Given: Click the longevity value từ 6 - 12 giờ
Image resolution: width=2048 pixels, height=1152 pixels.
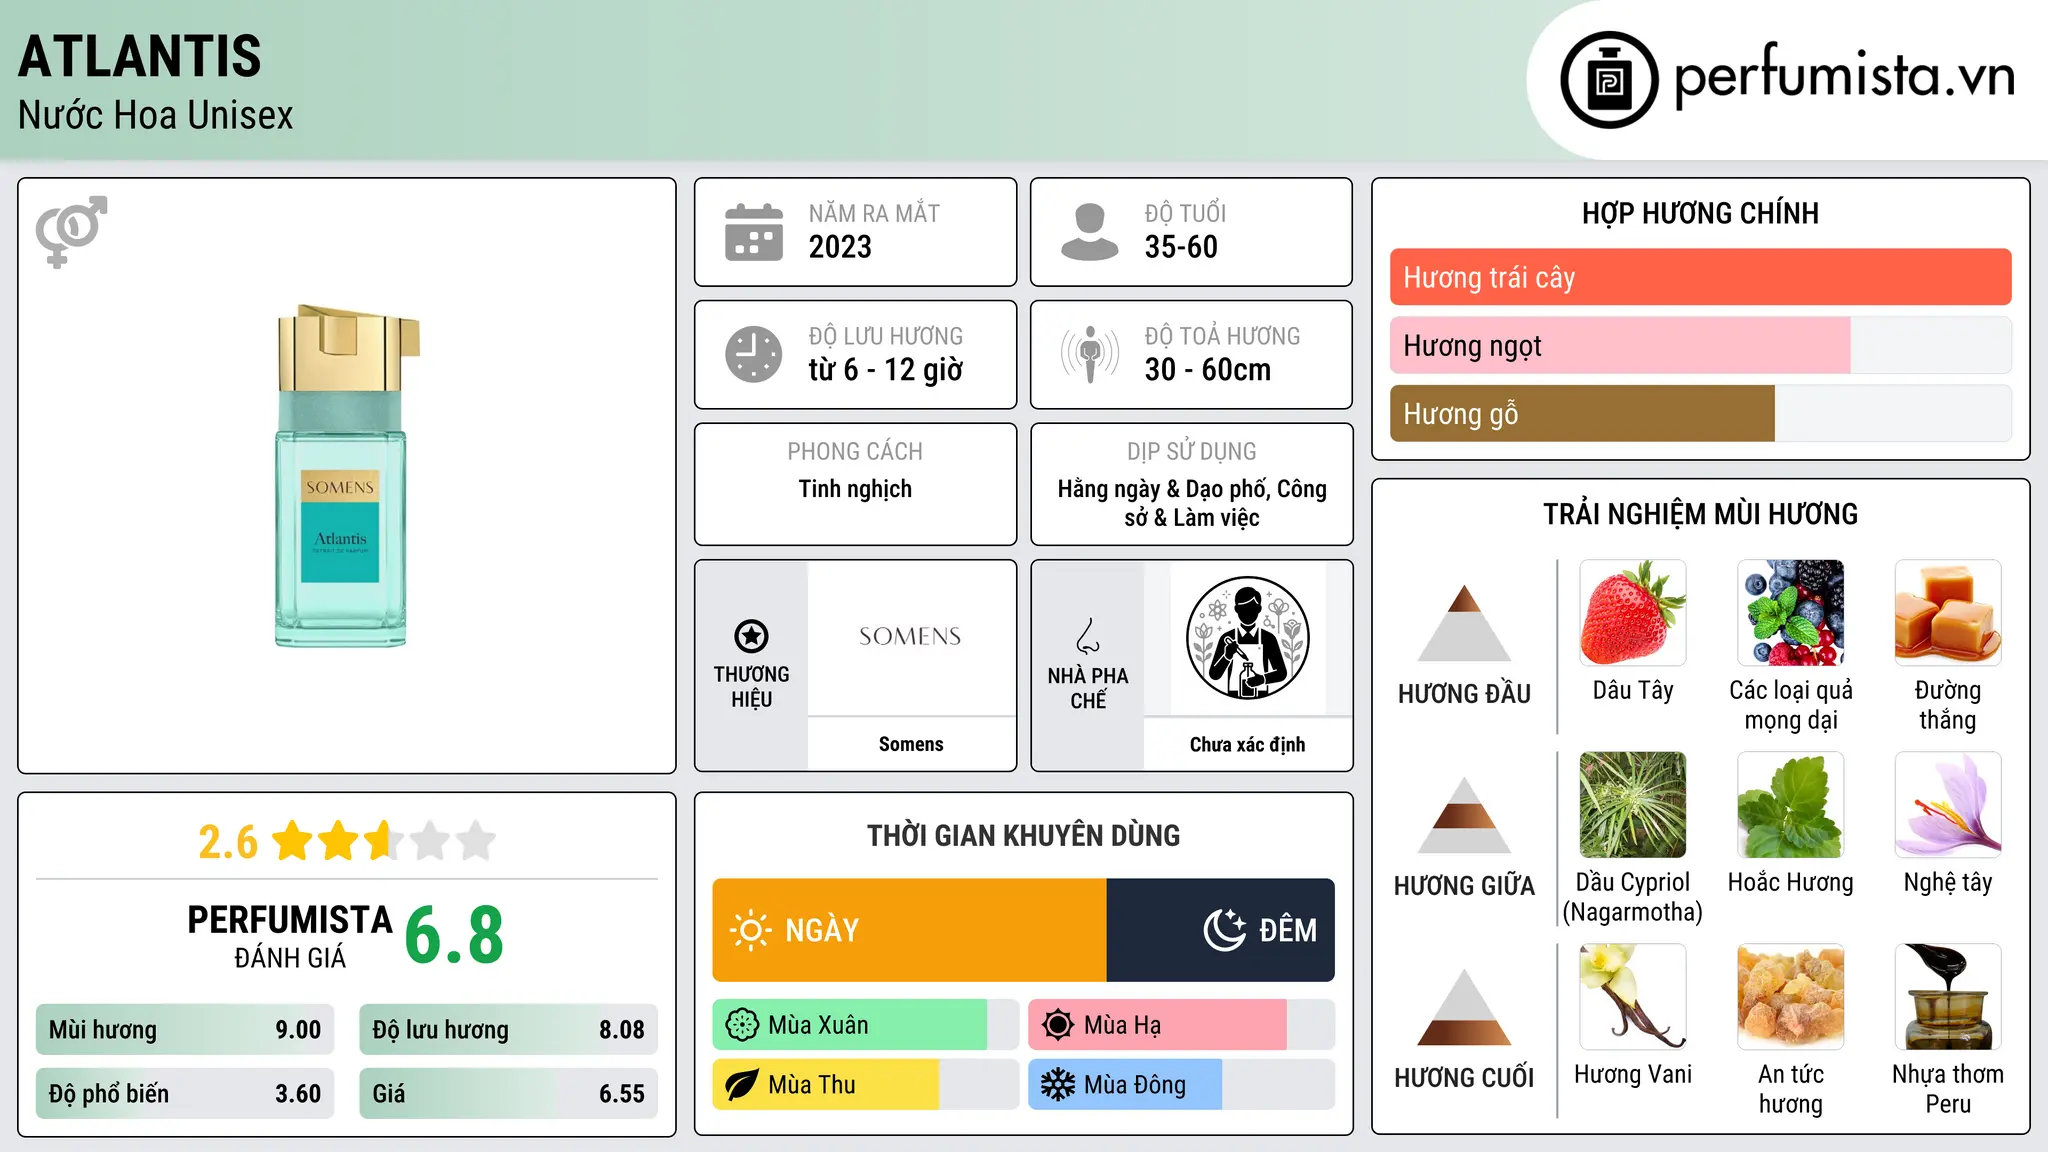Looking at the screenshot, I should click(886, 370).
